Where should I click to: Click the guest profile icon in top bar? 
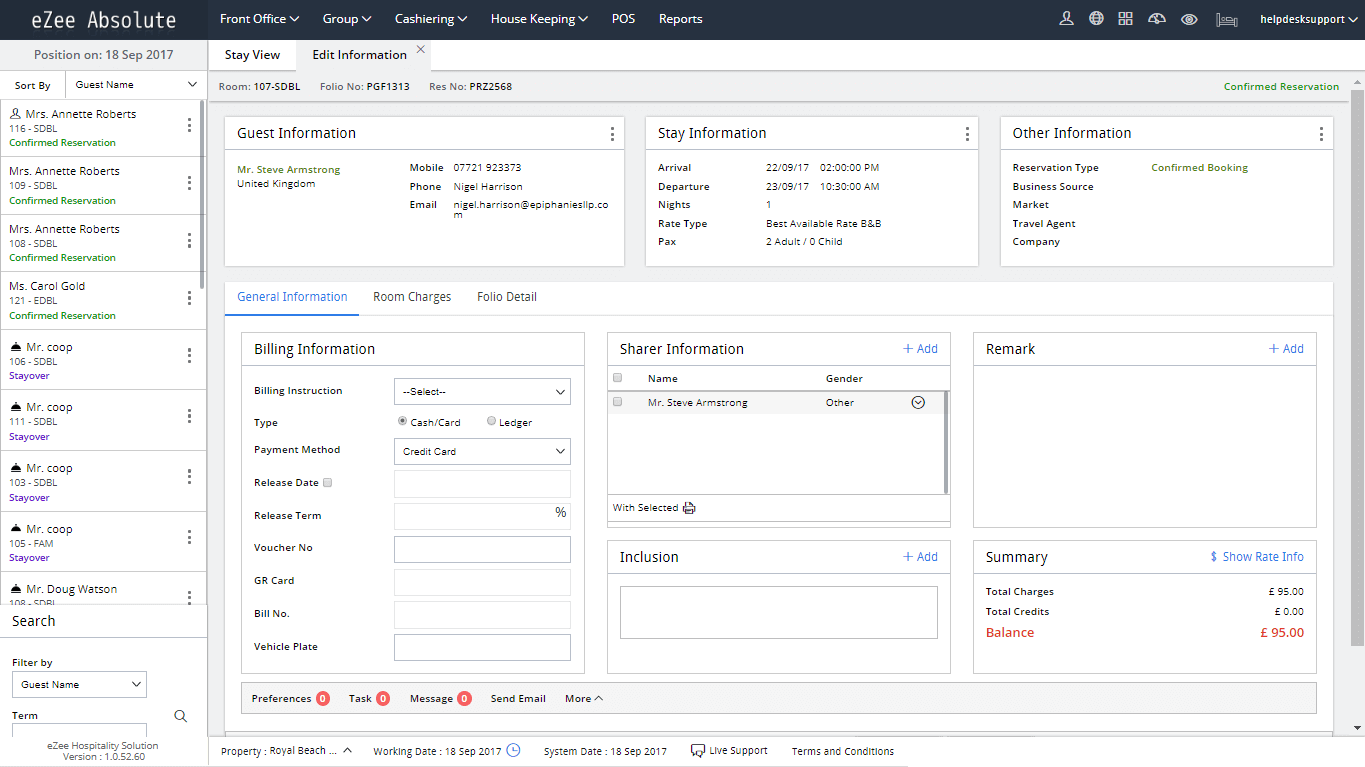1066,19
